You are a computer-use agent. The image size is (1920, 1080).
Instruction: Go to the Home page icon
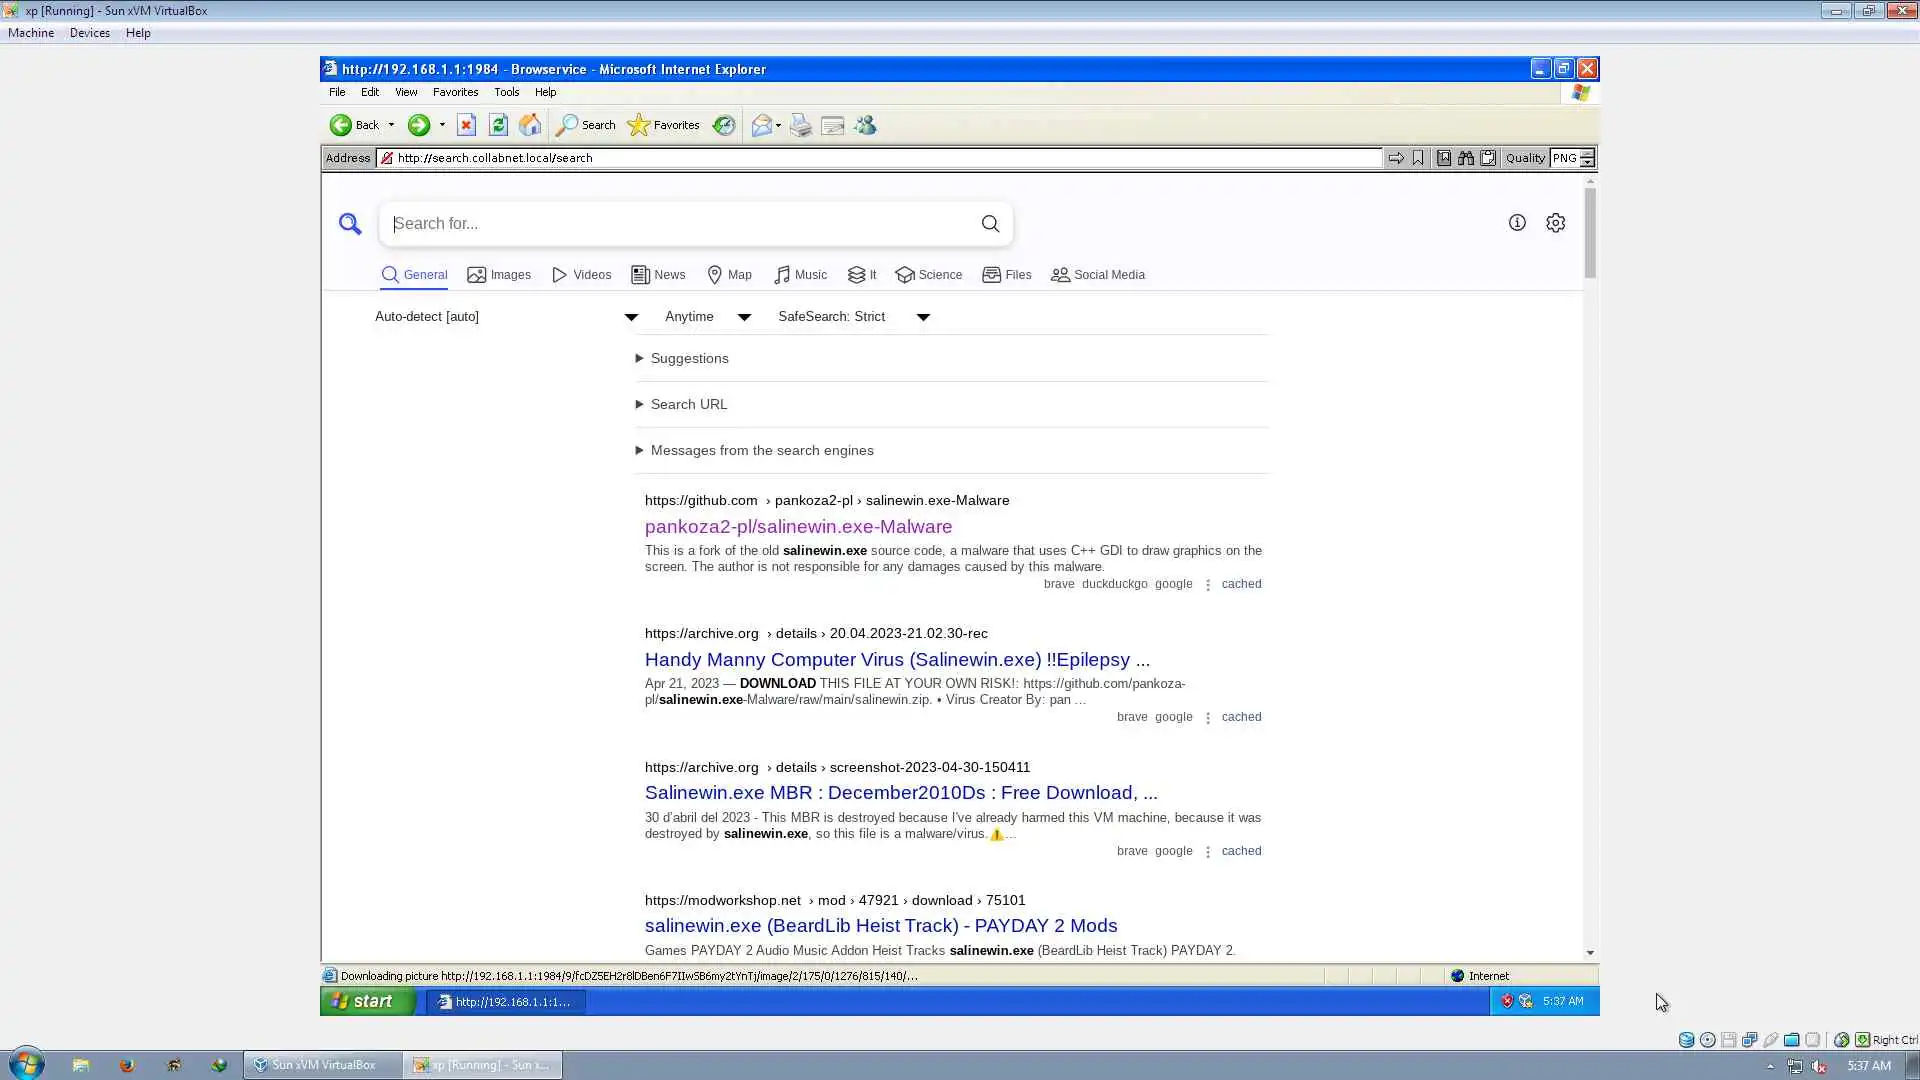pos(530,125)
